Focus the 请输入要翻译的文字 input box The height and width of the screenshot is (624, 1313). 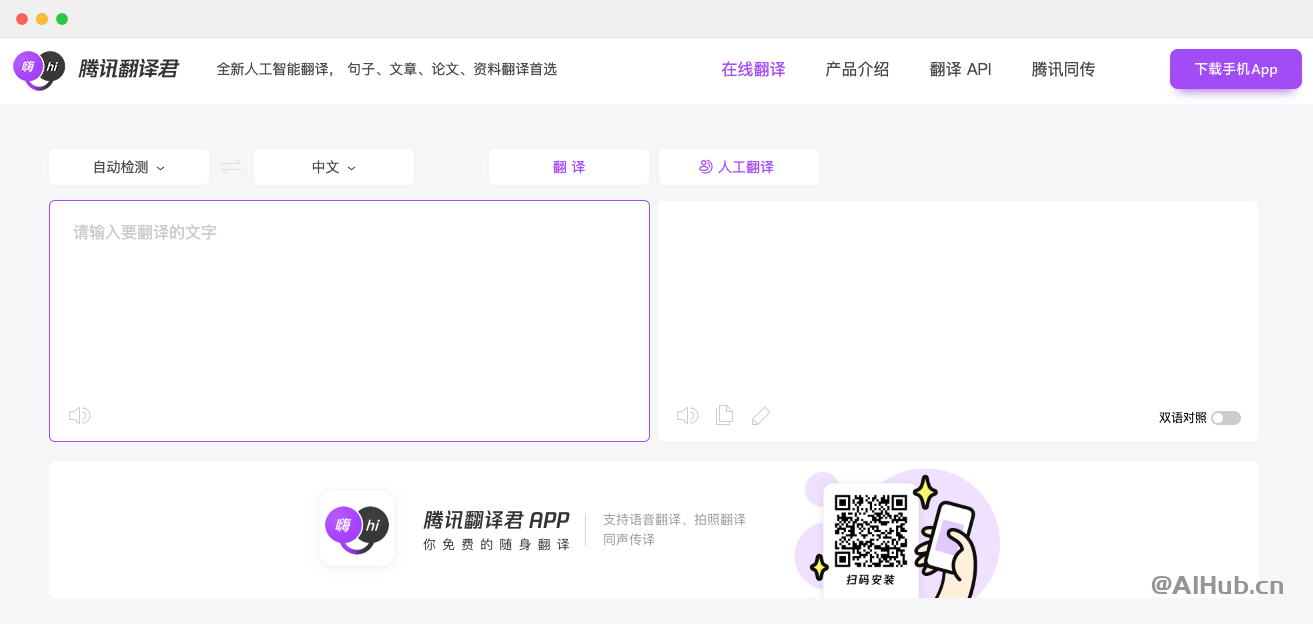[x=349, y=321]
